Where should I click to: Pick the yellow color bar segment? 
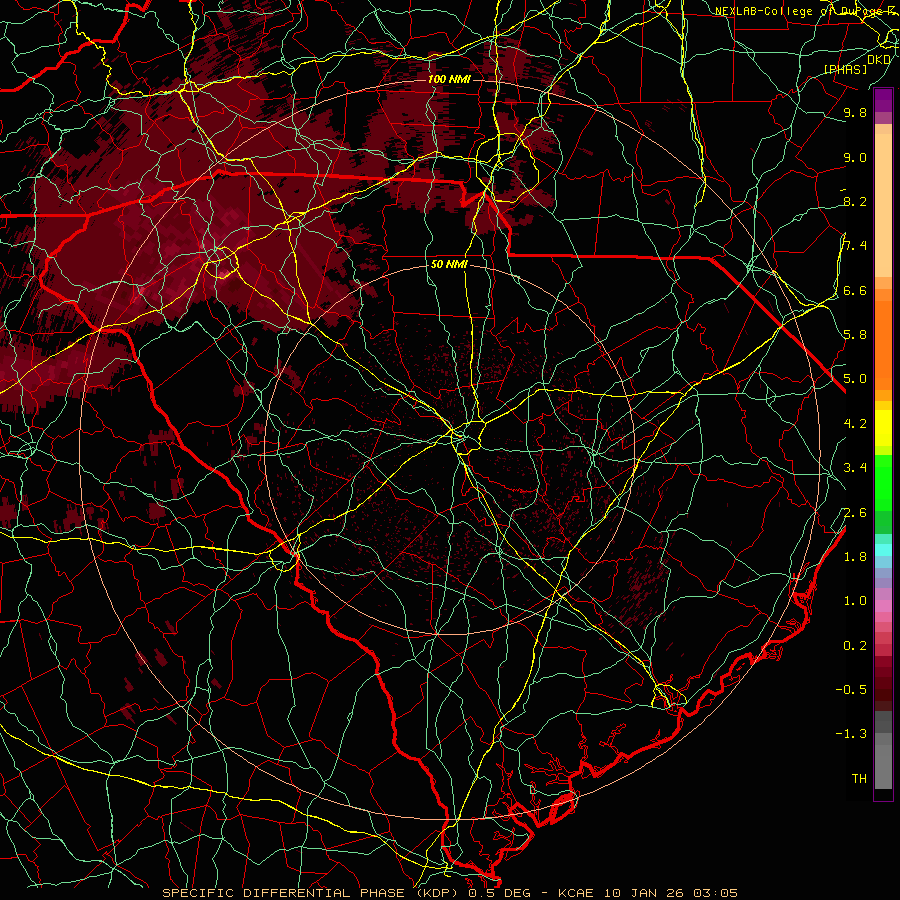(883, 428)
